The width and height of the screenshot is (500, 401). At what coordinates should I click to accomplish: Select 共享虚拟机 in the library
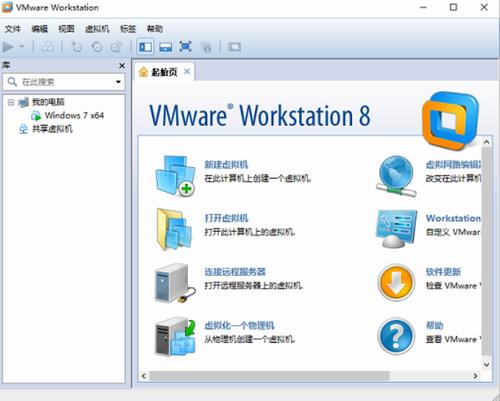pos(52,129)
